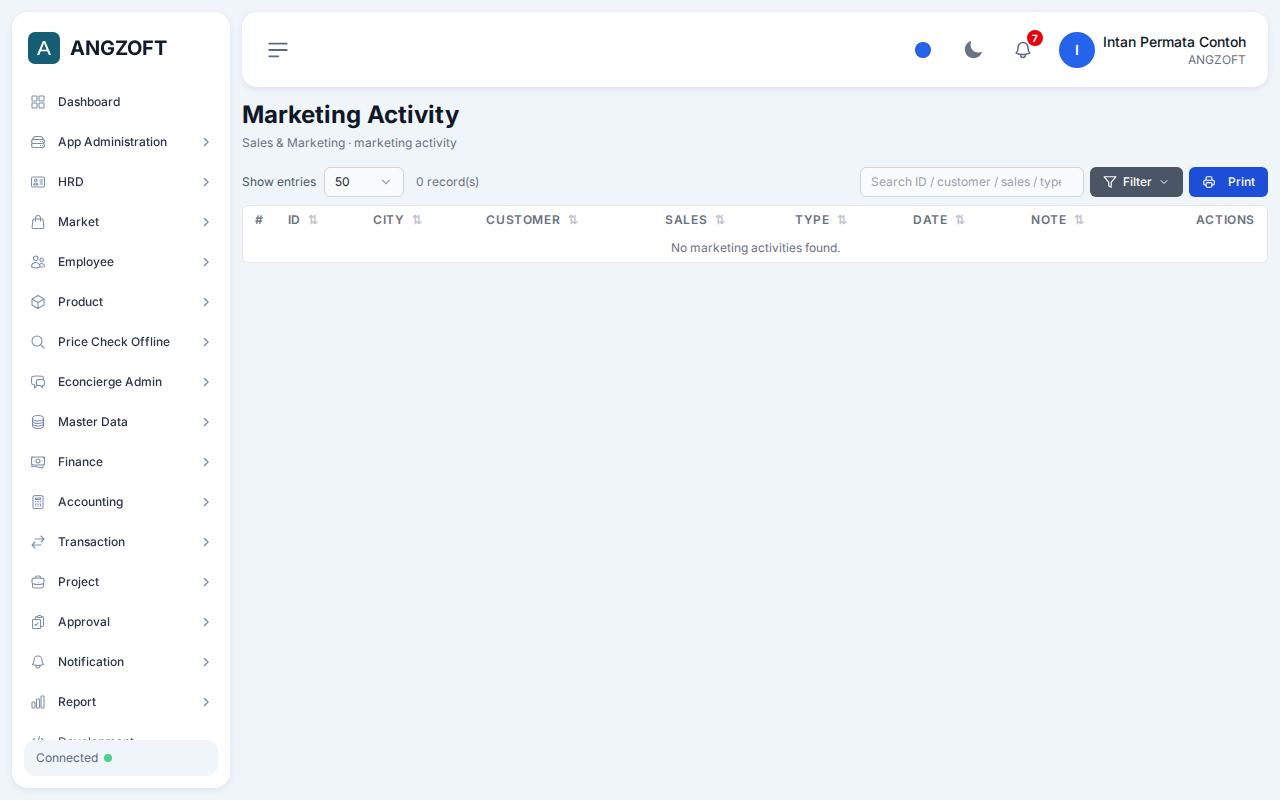Focus the search ID / customer field
The image size is (1280, 800).
(972, 182)
